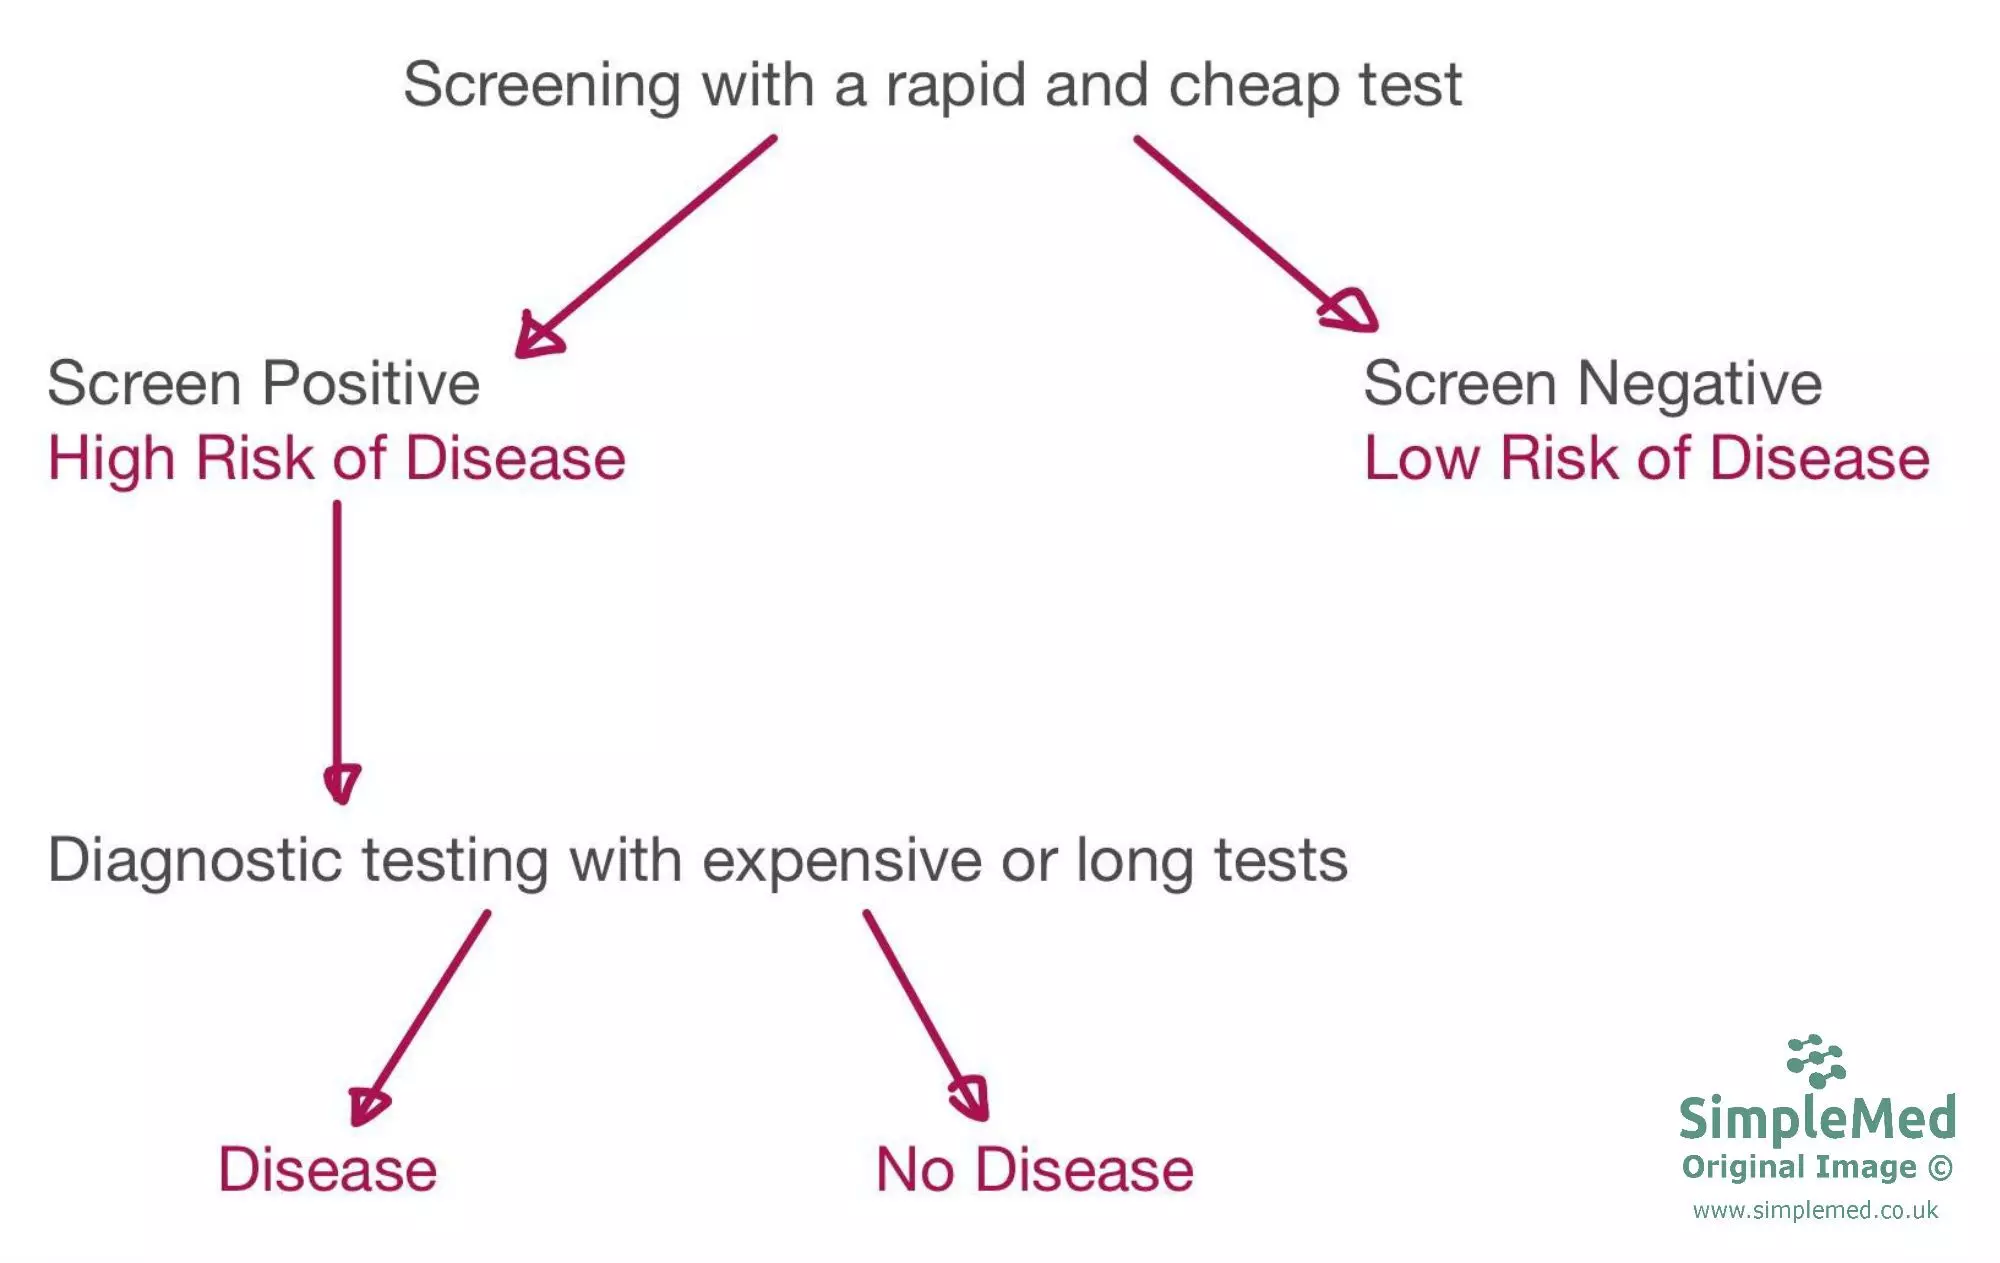2000x1263 pixels.
Task: Select the word 'expensive' in the diagnostic line
Action: point(842,861)
